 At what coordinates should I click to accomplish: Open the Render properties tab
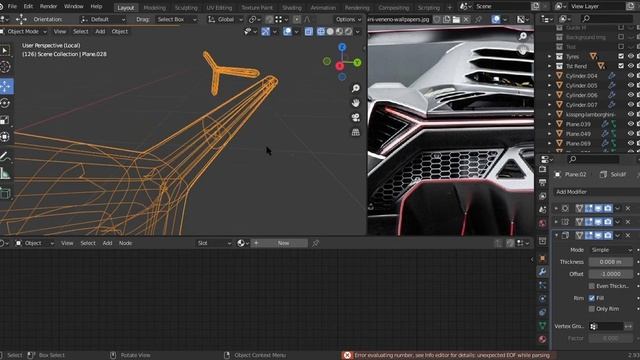[x=542, y=169]
